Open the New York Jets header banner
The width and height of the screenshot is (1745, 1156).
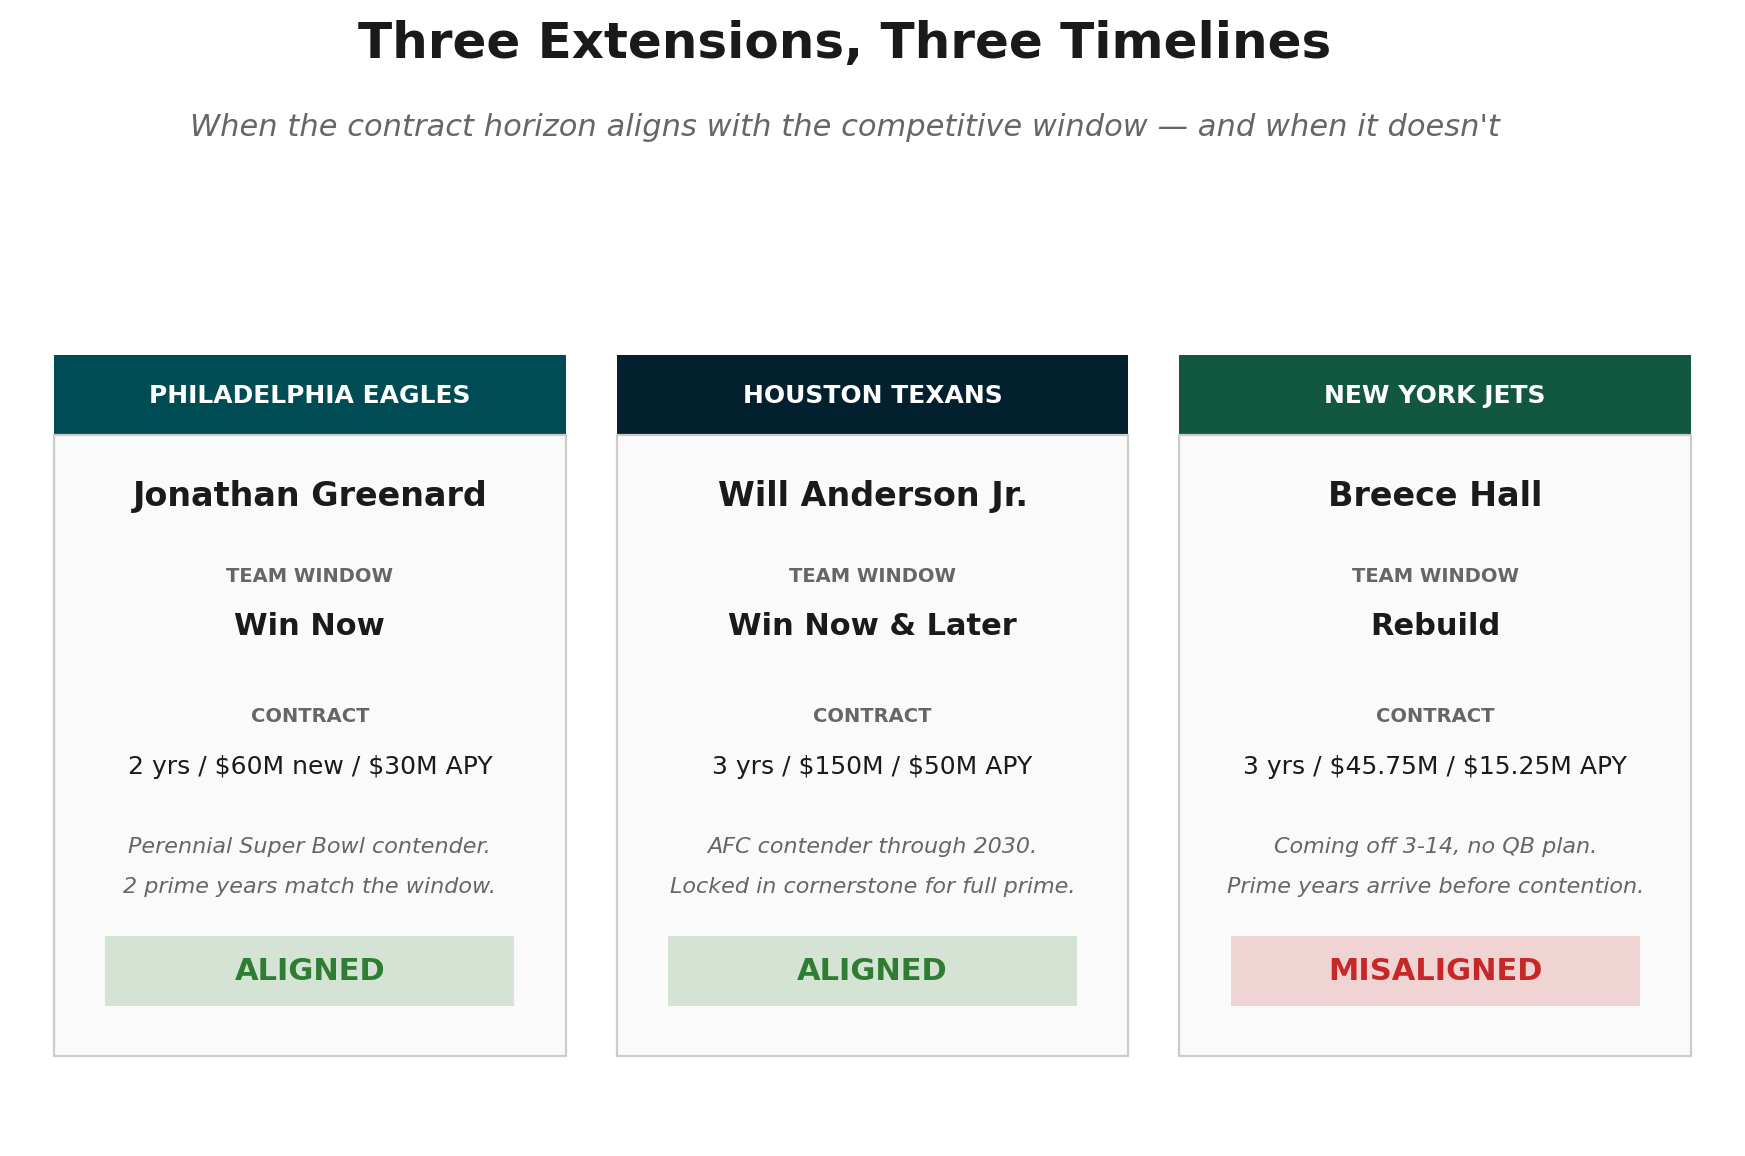pyautogui.click(x=1435, y=395)
